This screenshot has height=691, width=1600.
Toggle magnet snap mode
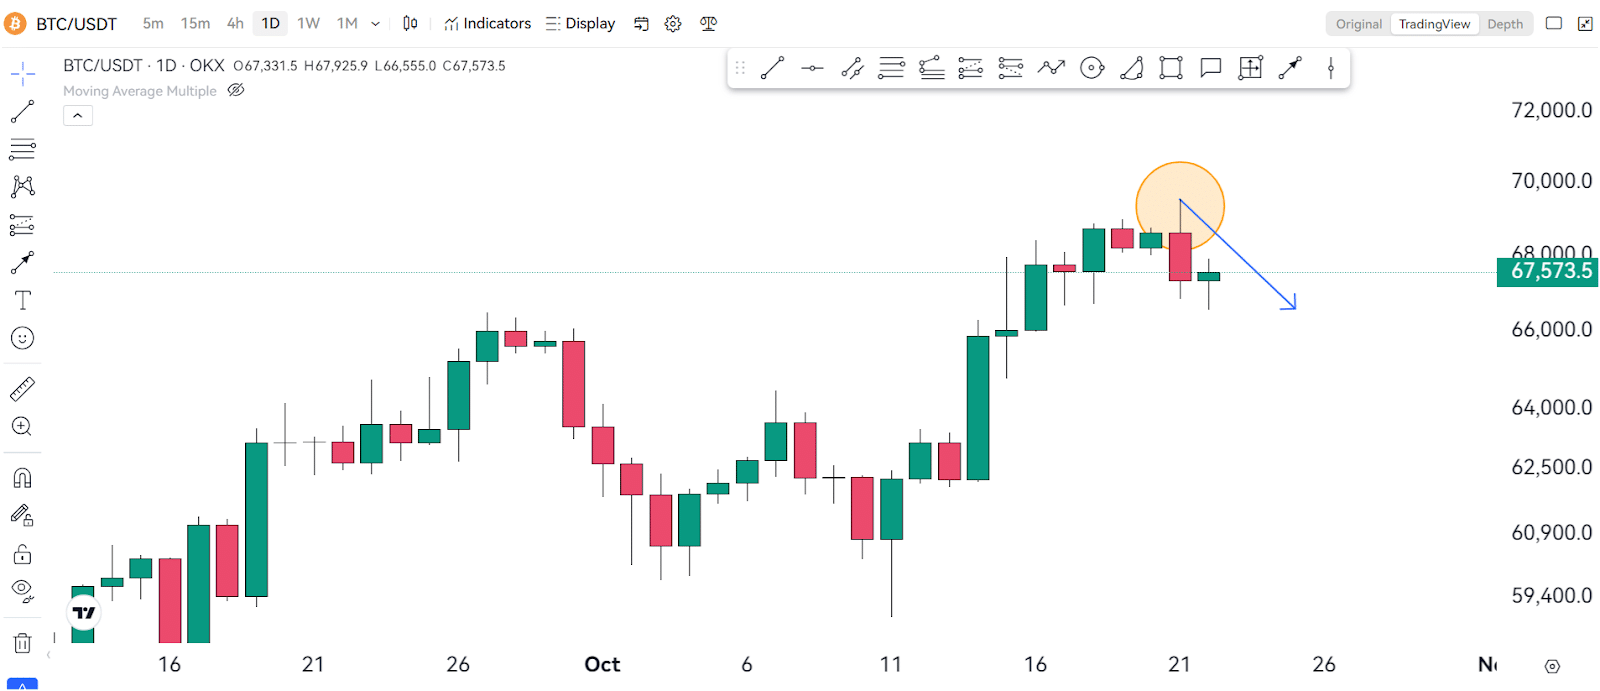tap(22, 478)
